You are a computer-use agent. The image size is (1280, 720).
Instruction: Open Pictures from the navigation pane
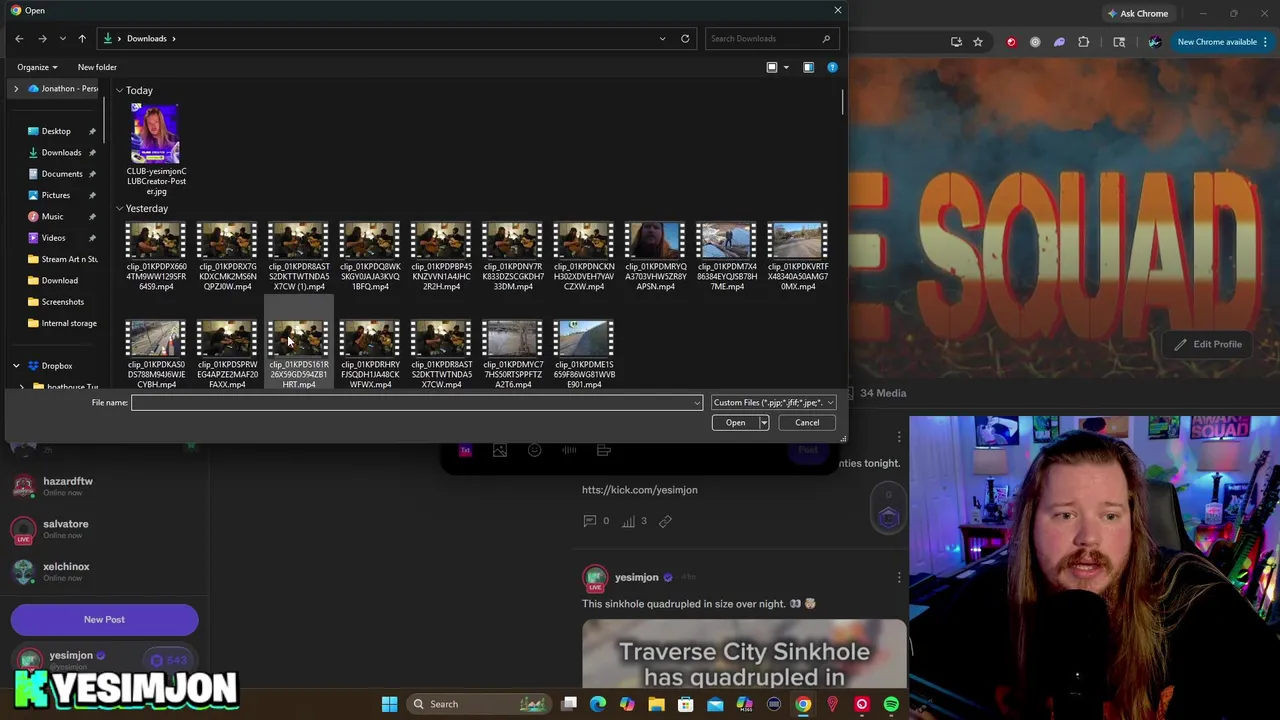click(56, 195)
